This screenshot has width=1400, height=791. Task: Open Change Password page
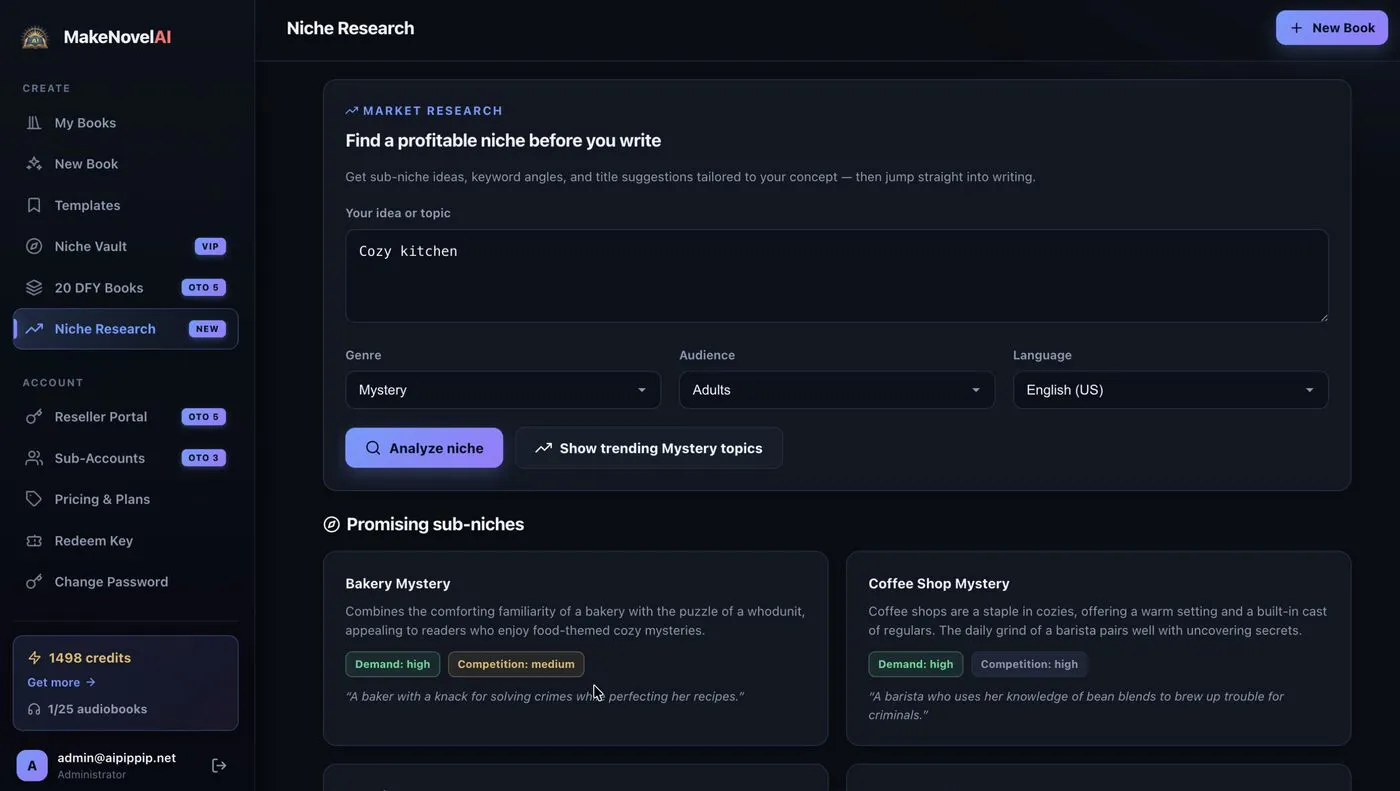point(126,582)
